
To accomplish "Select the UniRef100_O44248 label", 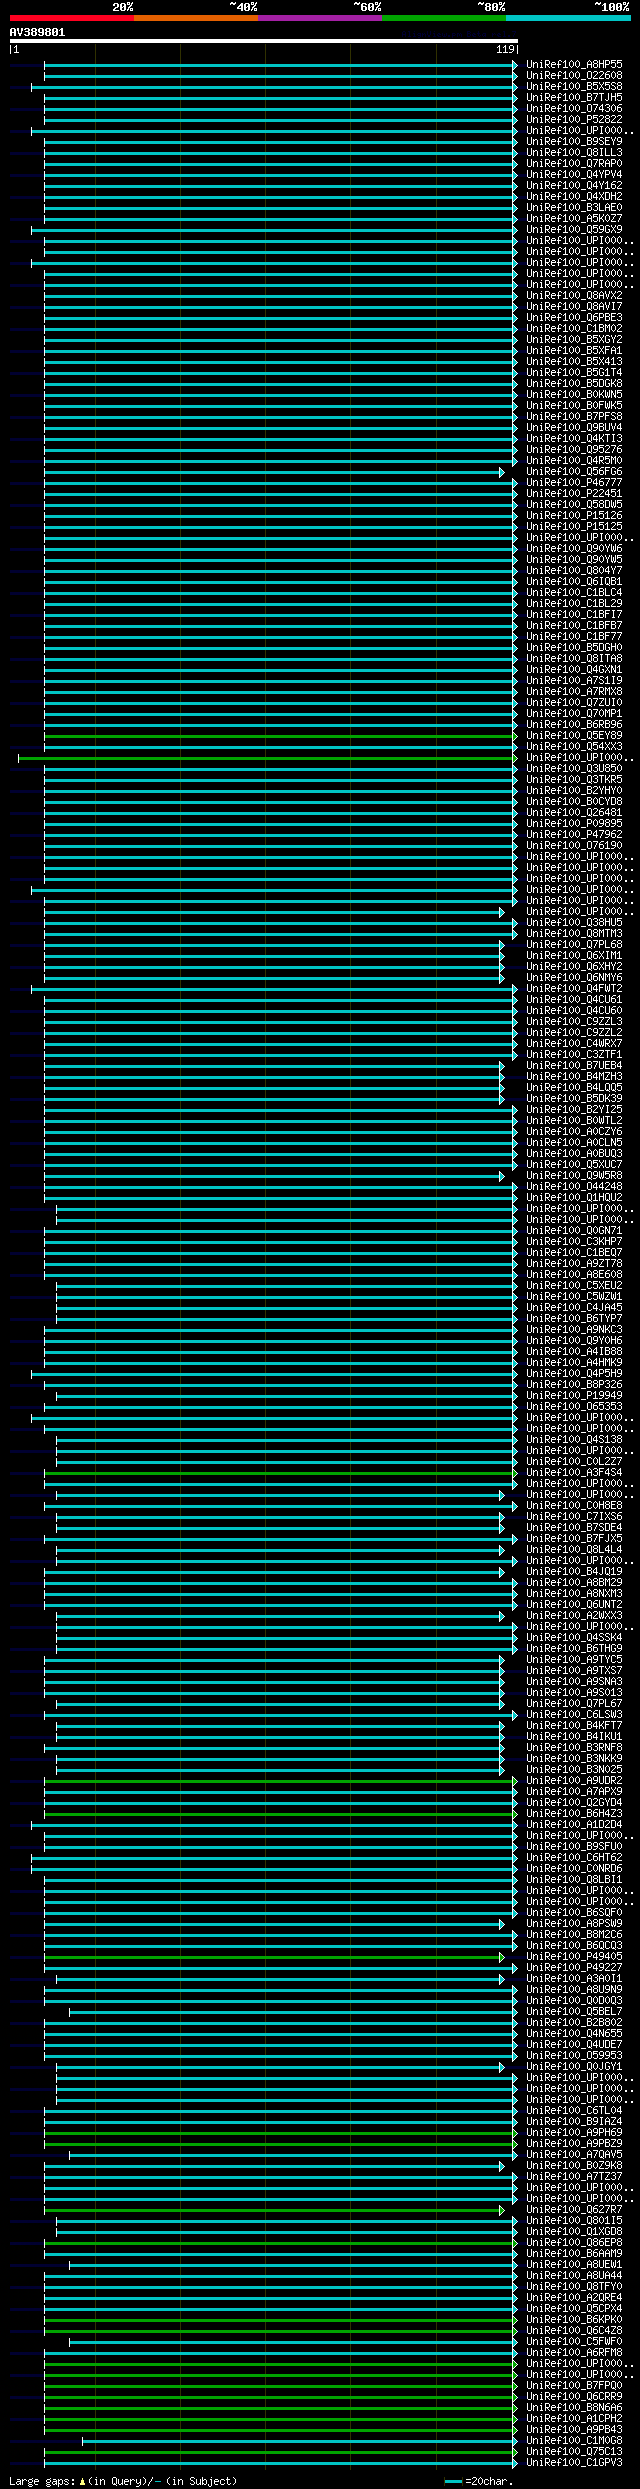I will point(574,1186).
